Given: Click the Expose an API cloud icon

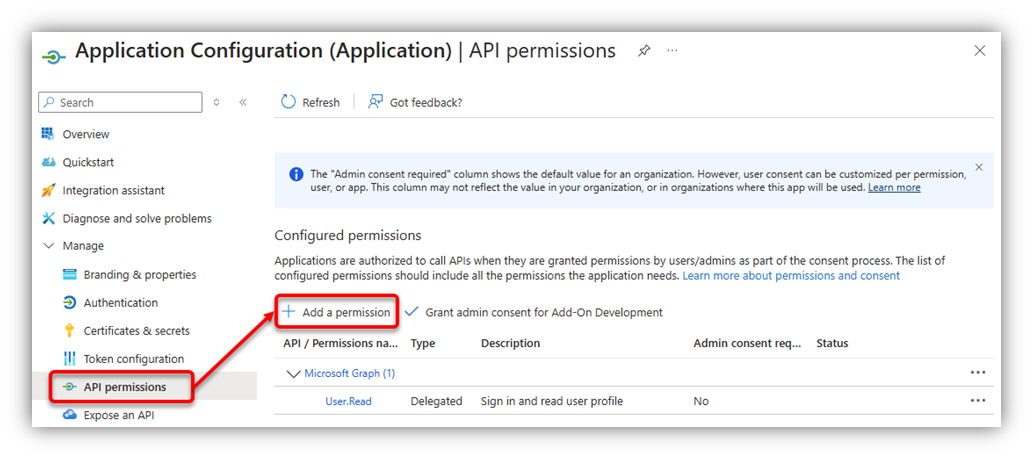Looking at the screenshot, I should point(69,416).
